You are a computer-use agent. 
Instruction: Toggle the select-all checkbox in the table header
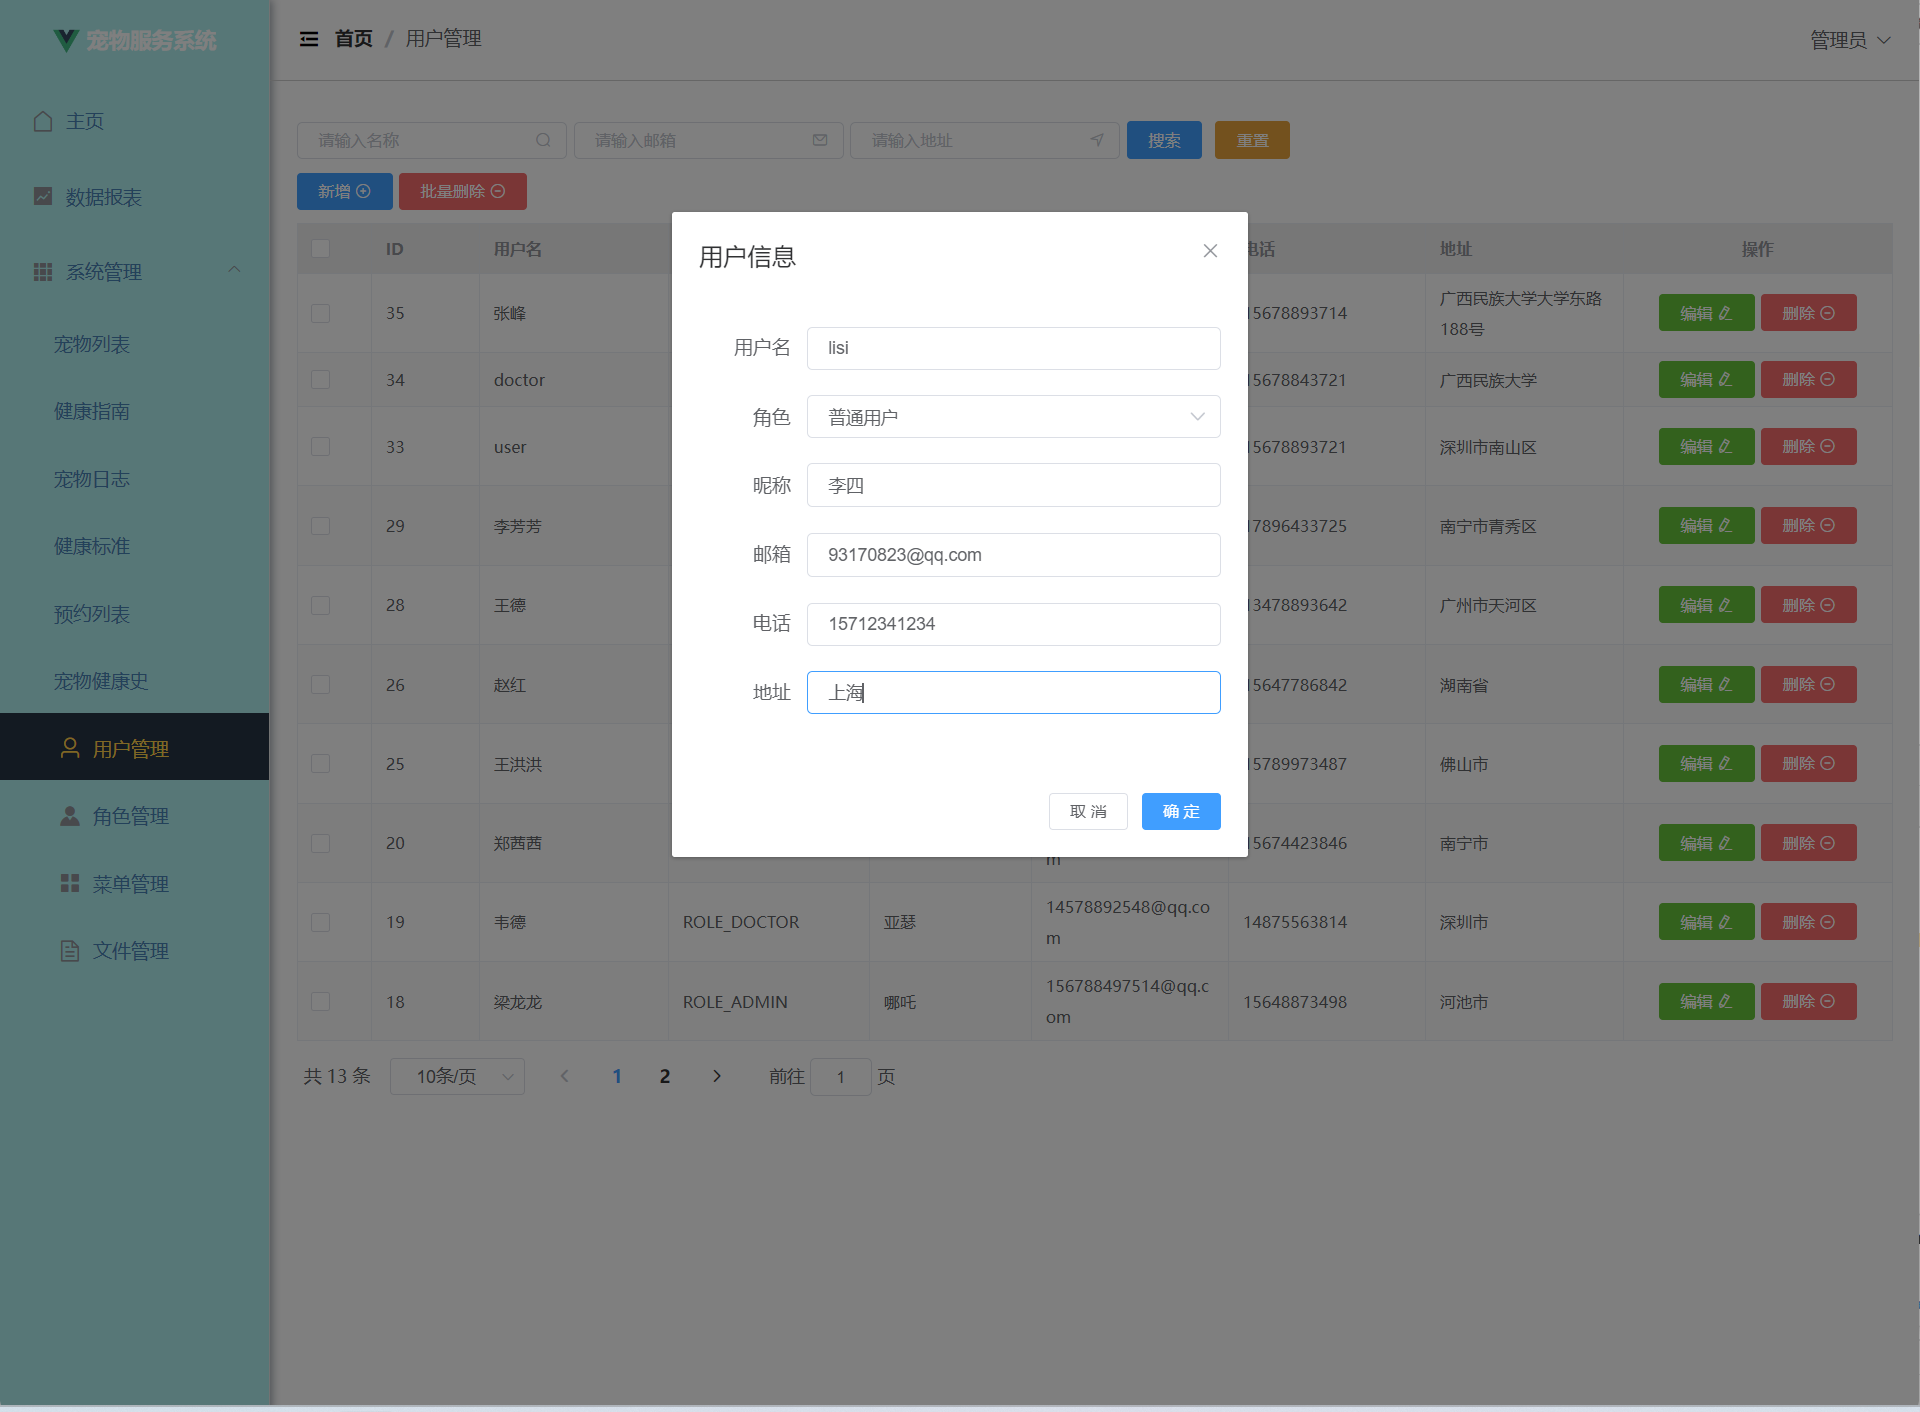(320, 248)
